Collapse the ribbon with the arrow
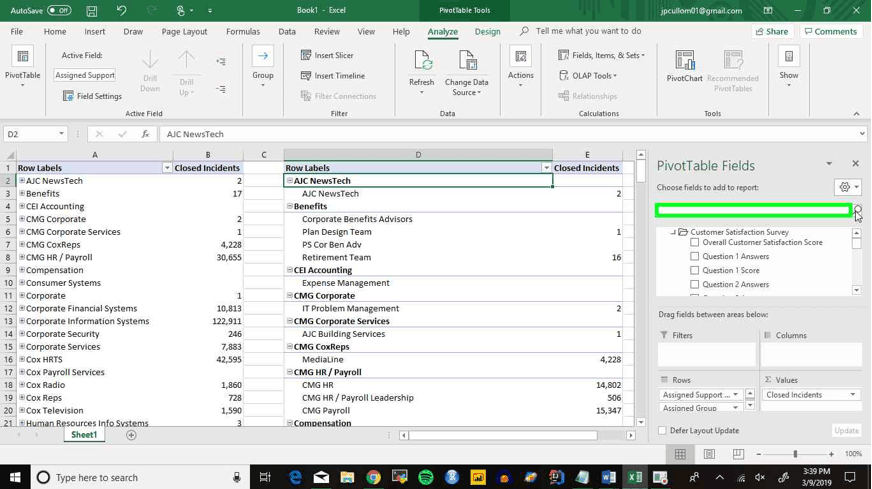Image resolution: width=872 pixels, height=489 pixels. tap(856, 113)
